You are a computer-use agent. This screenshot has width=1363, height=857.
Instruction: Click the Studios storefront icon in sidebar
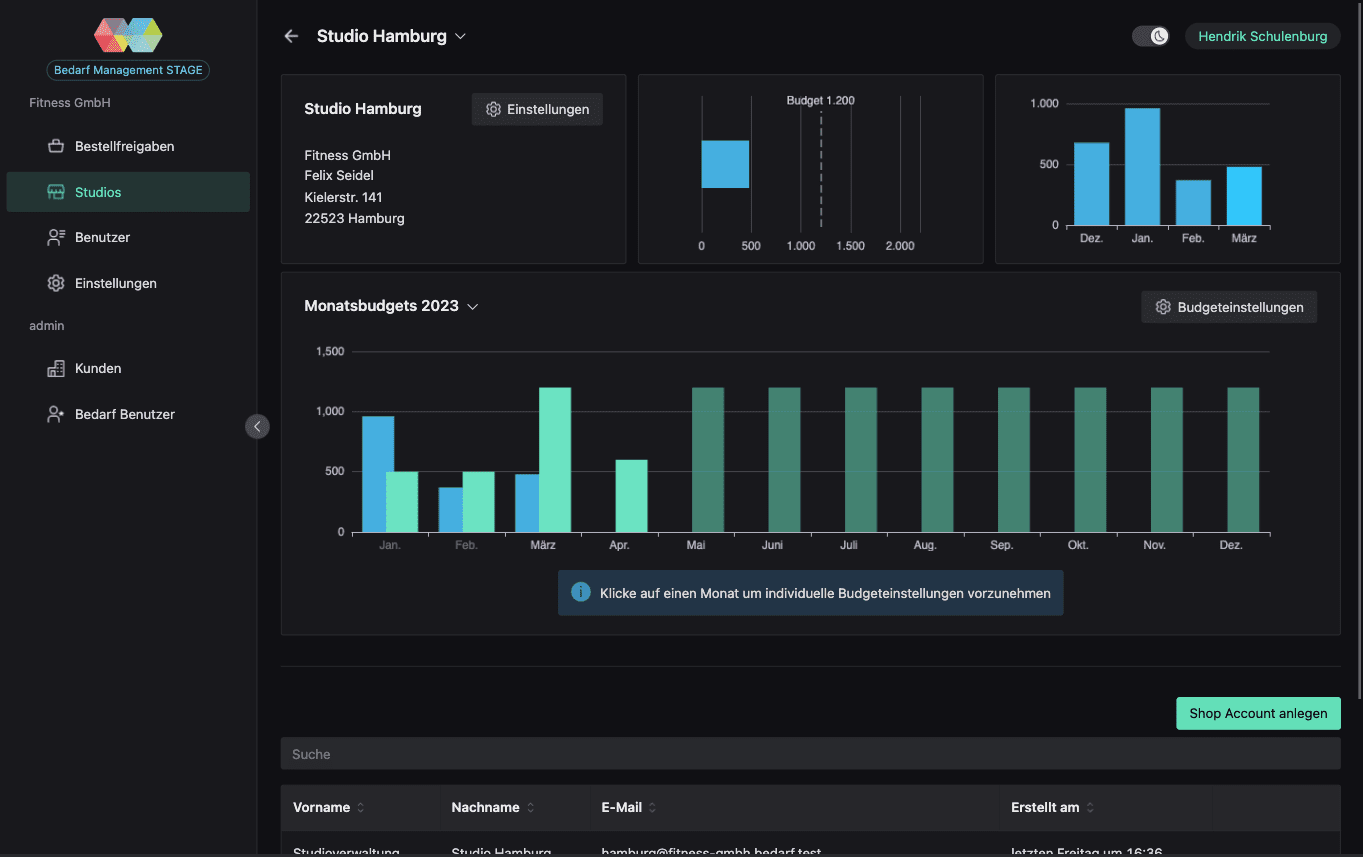56,192
